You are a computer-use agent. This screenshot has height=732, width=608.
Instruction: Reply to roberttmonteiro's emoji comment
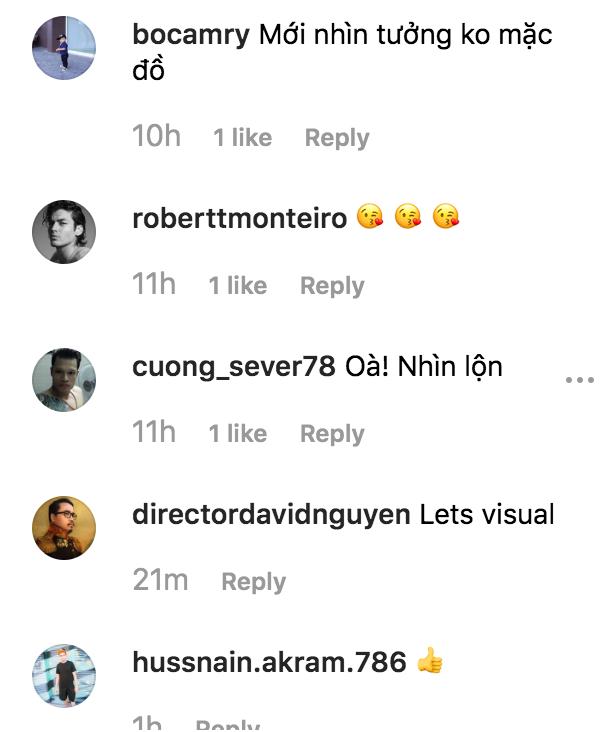tap(332, 286)
